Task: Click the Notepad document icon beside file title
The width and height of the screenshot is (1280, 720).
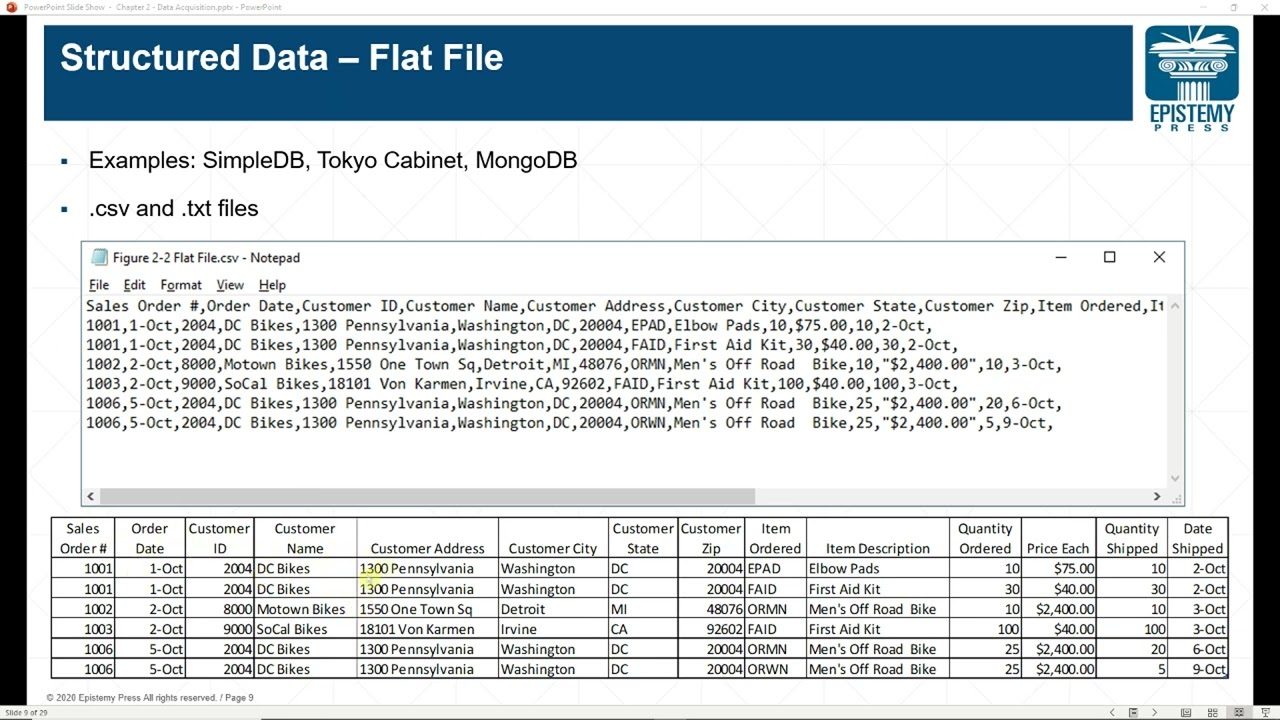Action: pyautogui.click(x=99, y=257)
